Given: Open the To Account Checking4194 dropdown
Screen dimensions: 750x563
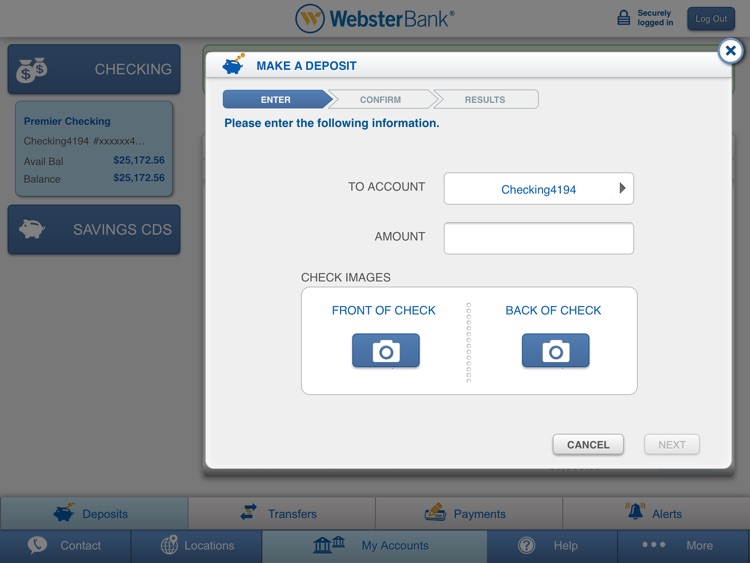Looking at the screenshot, I should pos(539,188).
